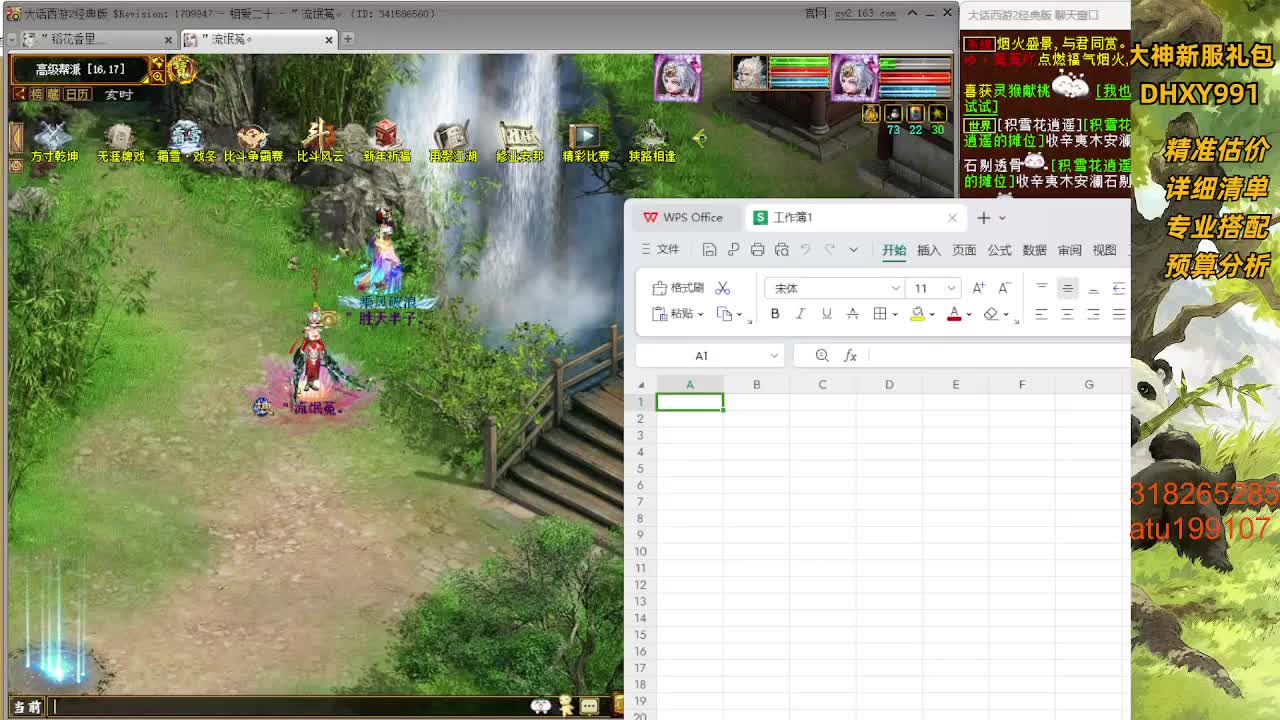Click the Underline formatting icon

click(826, 314)
